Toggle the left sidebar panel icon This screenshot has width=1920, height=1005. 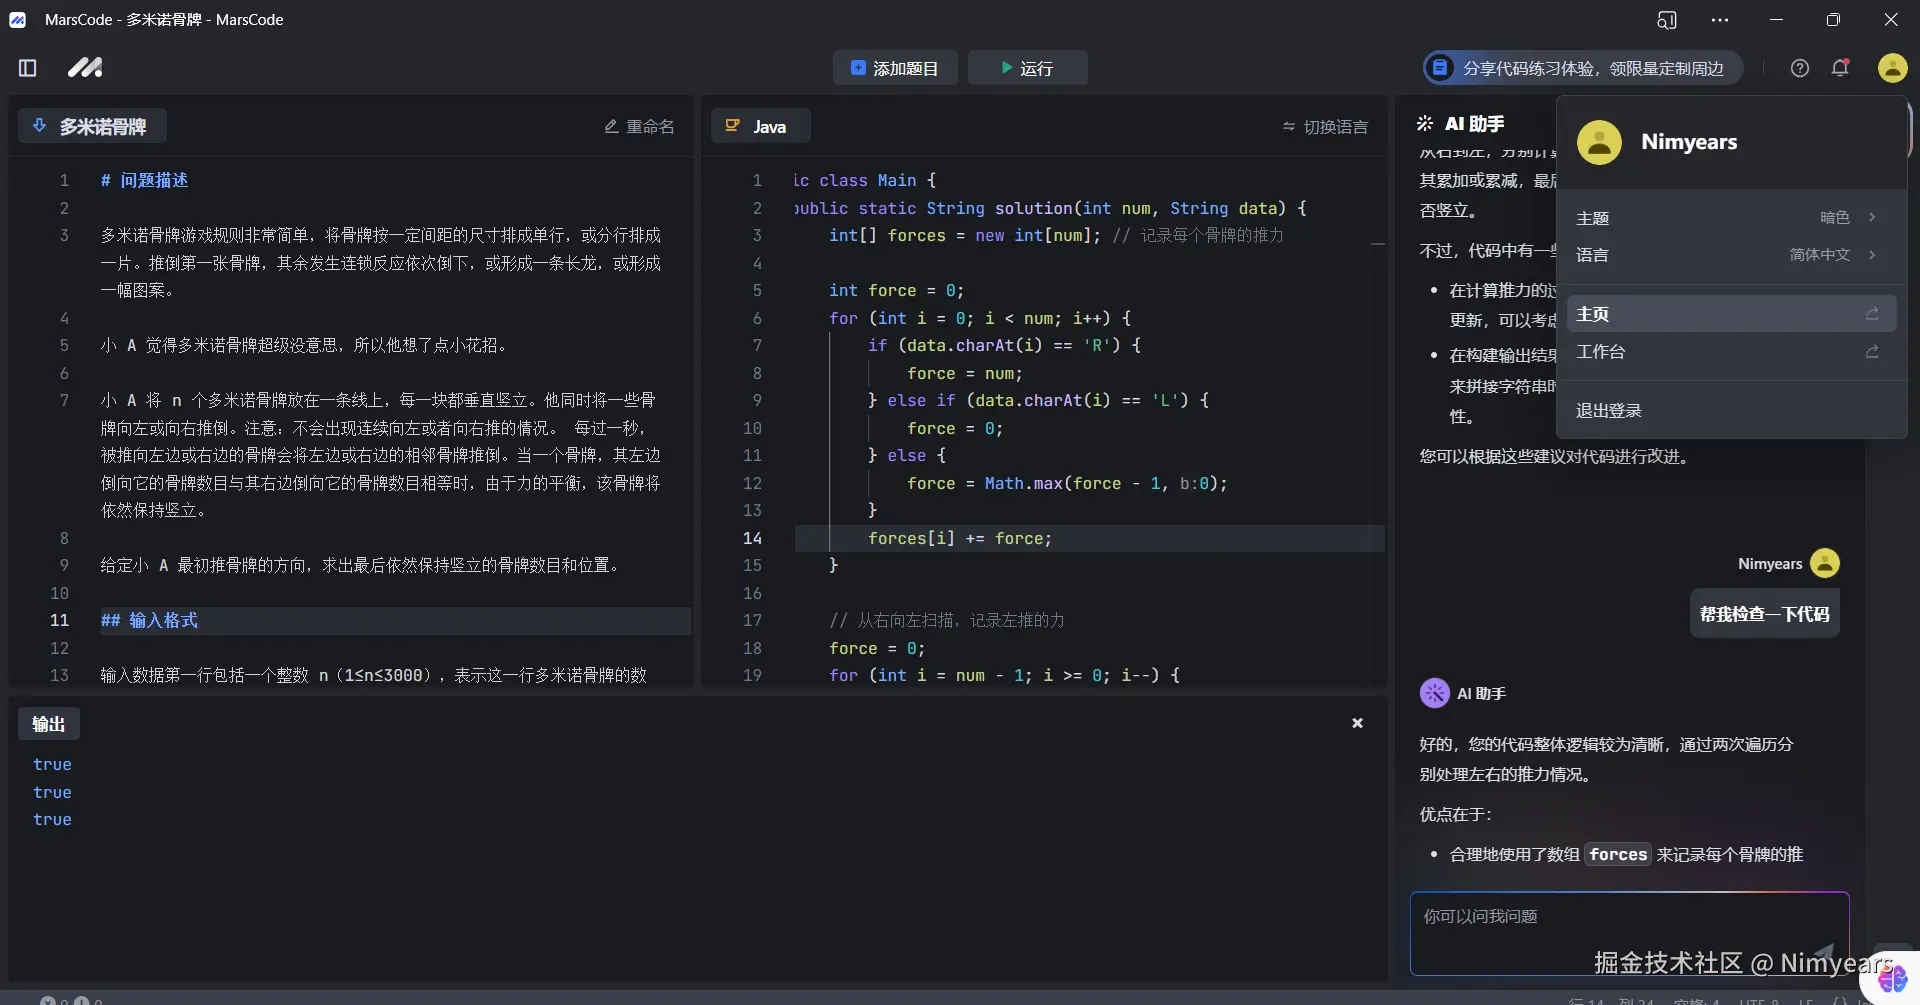tap(28, 68)
